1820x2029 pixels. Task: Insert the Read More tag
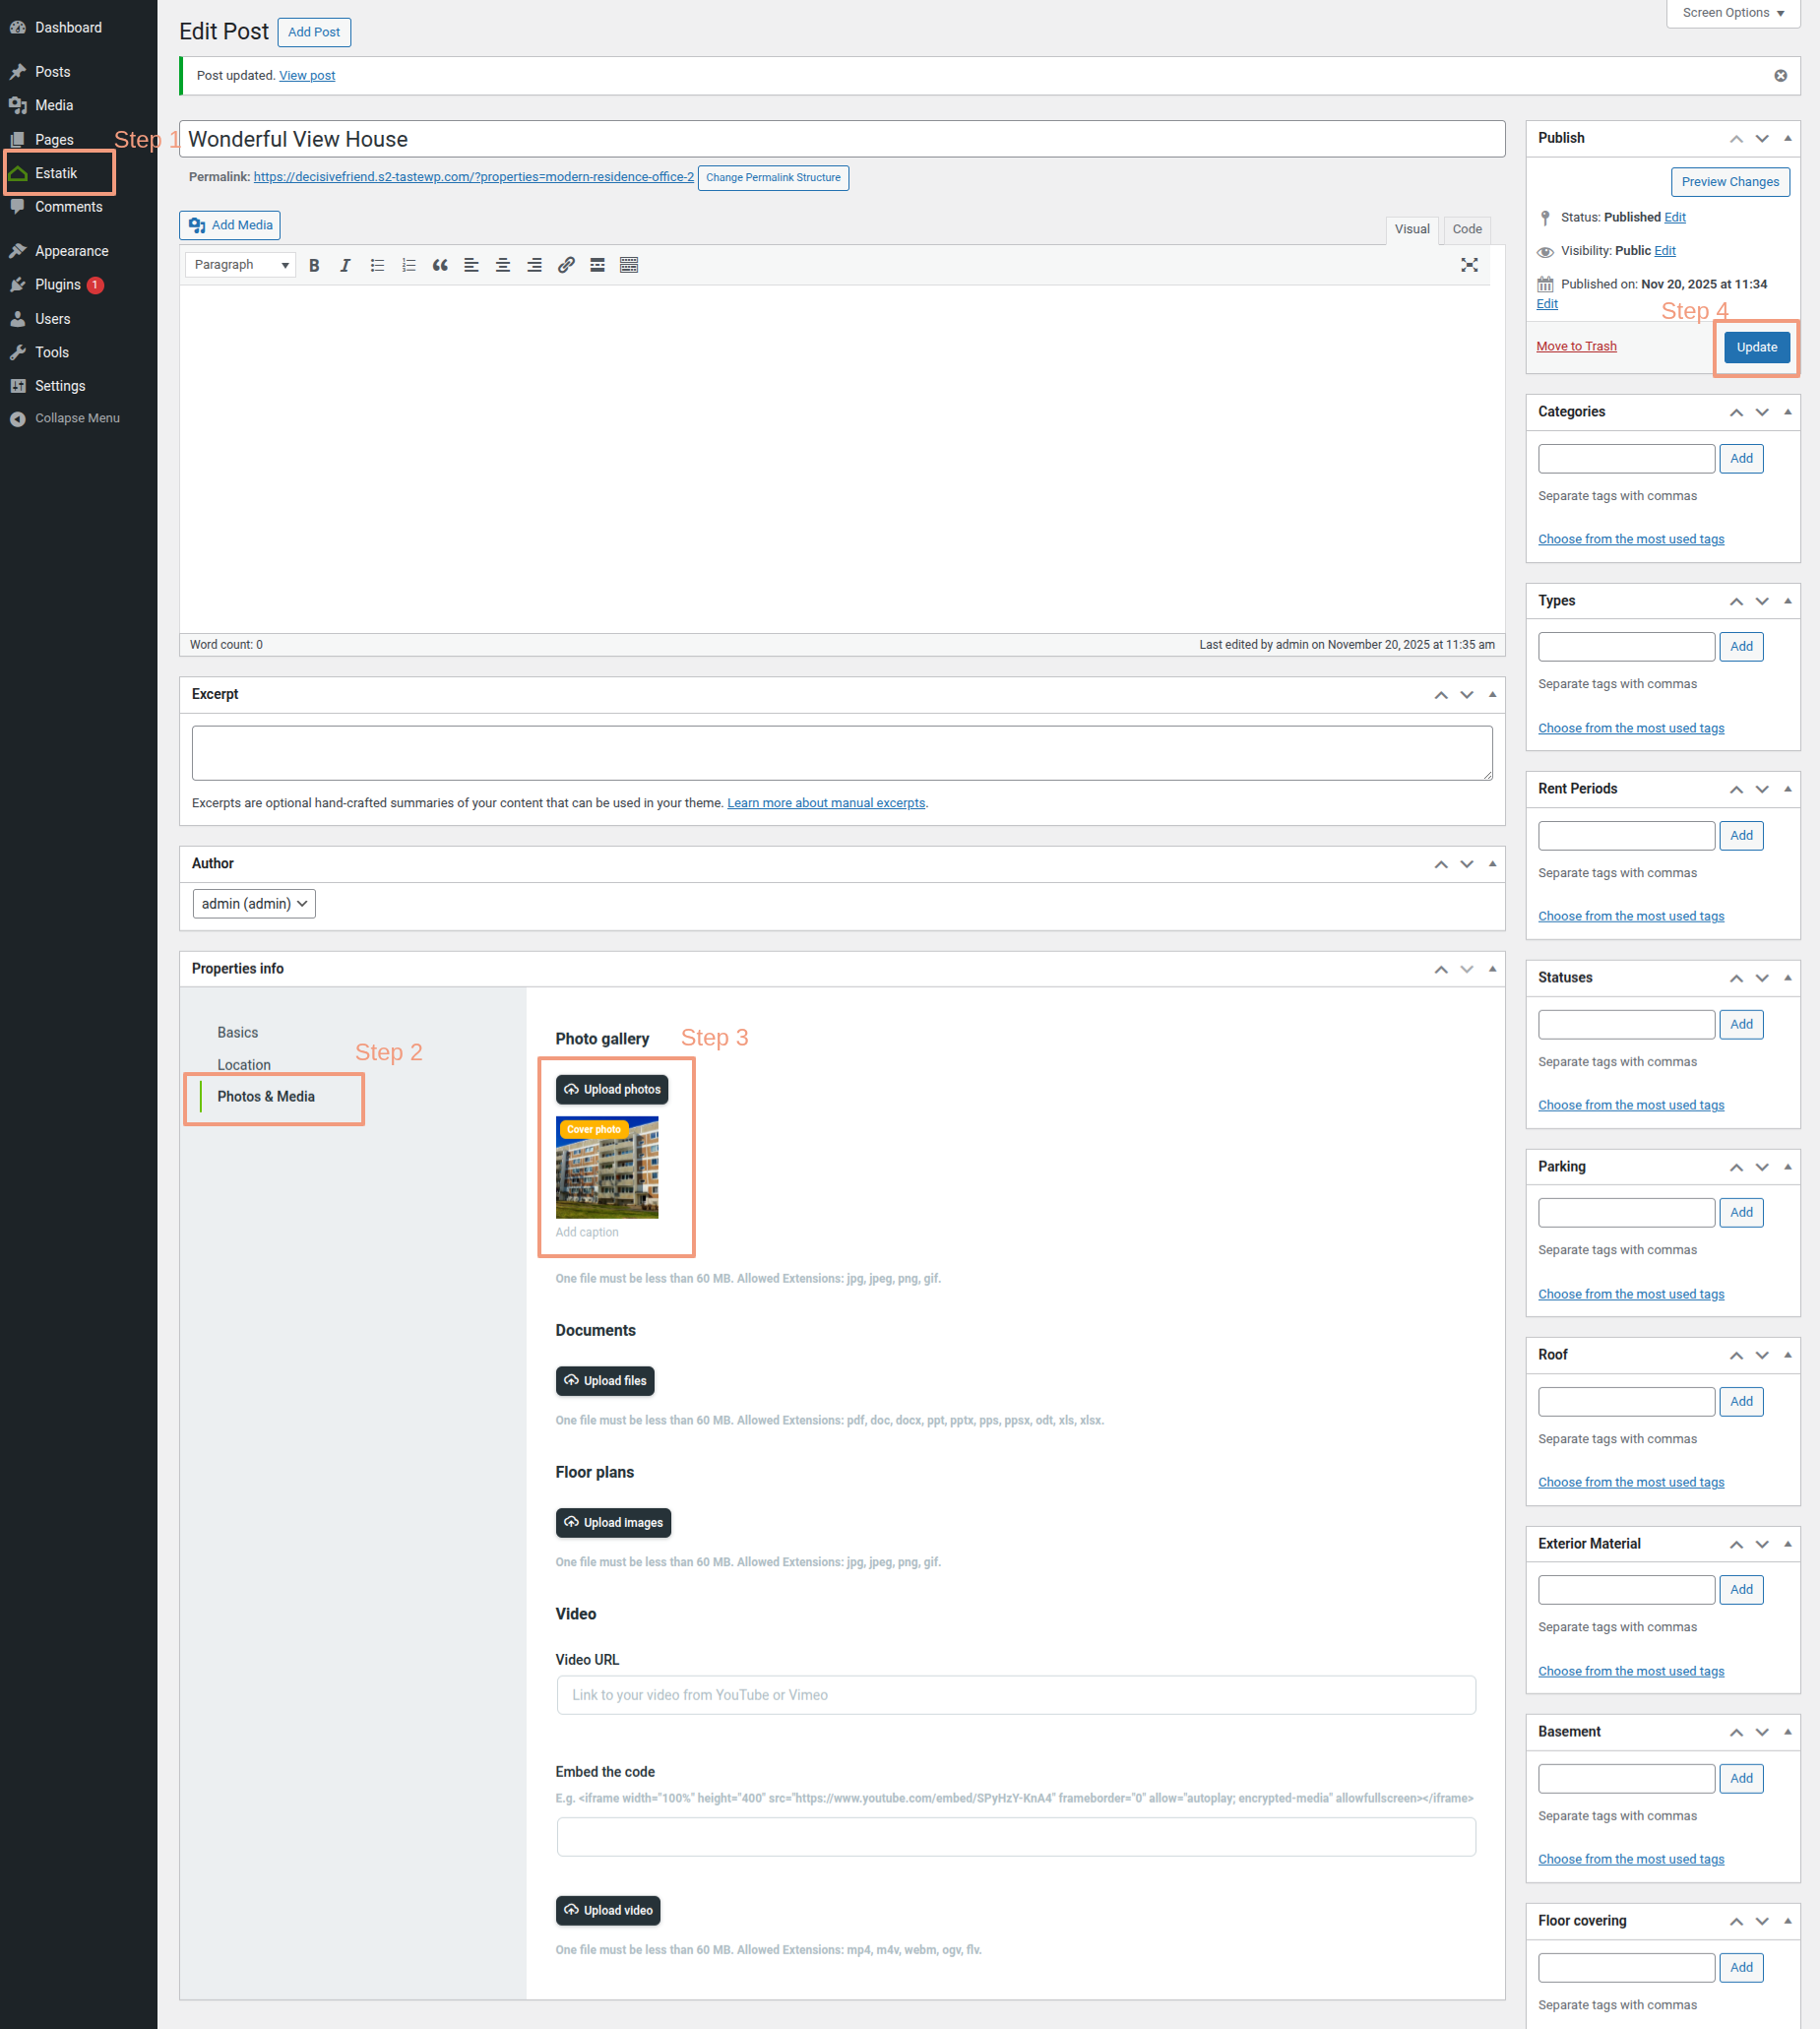click(x=597, y=265)
